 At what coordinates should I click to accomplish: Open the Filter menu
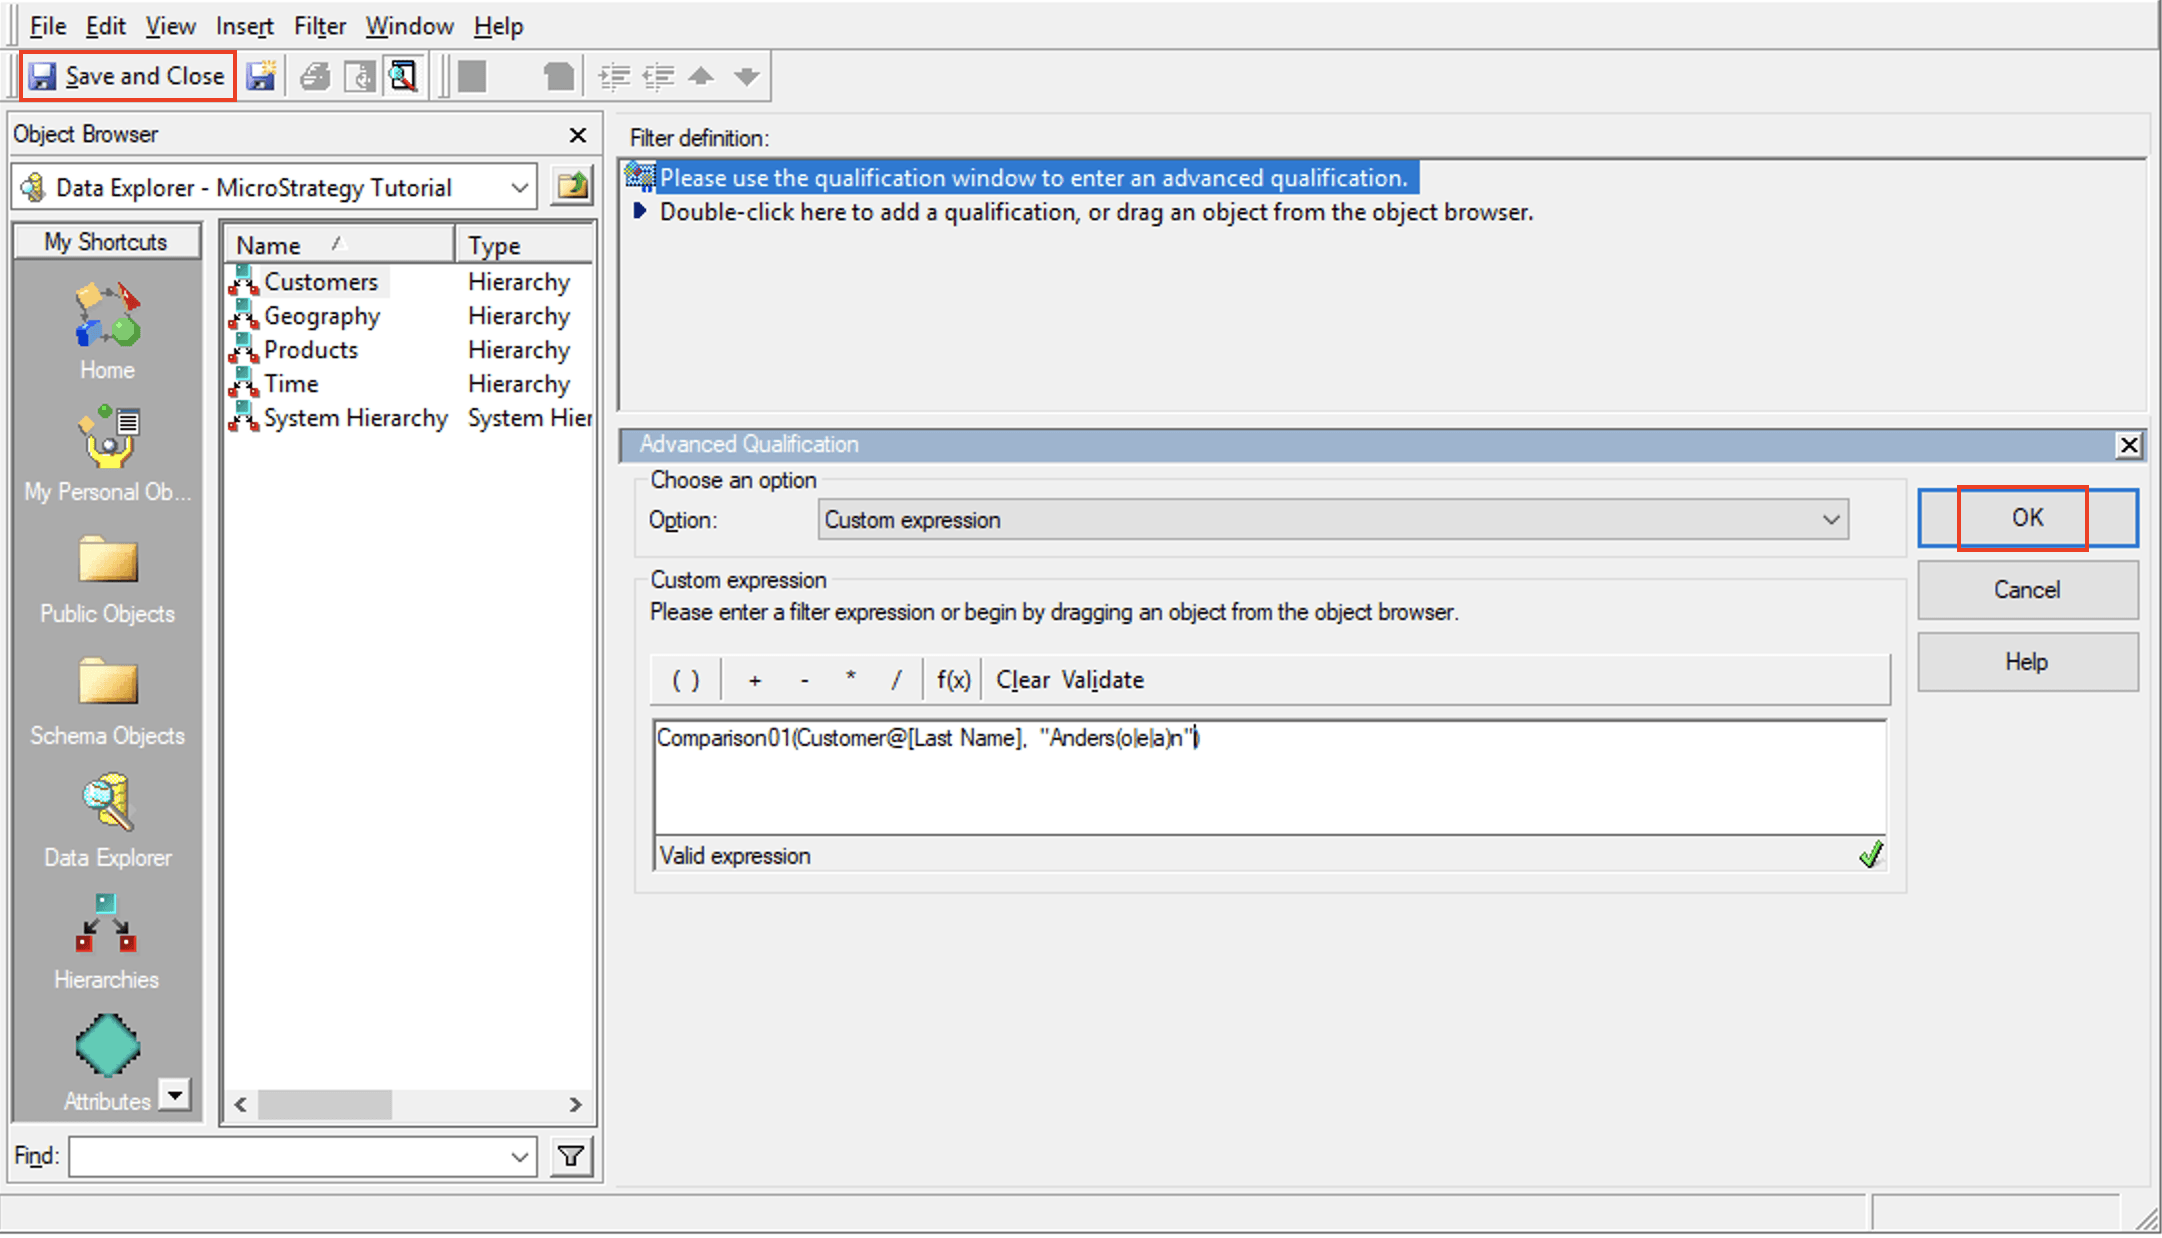(x=319, y=26)
